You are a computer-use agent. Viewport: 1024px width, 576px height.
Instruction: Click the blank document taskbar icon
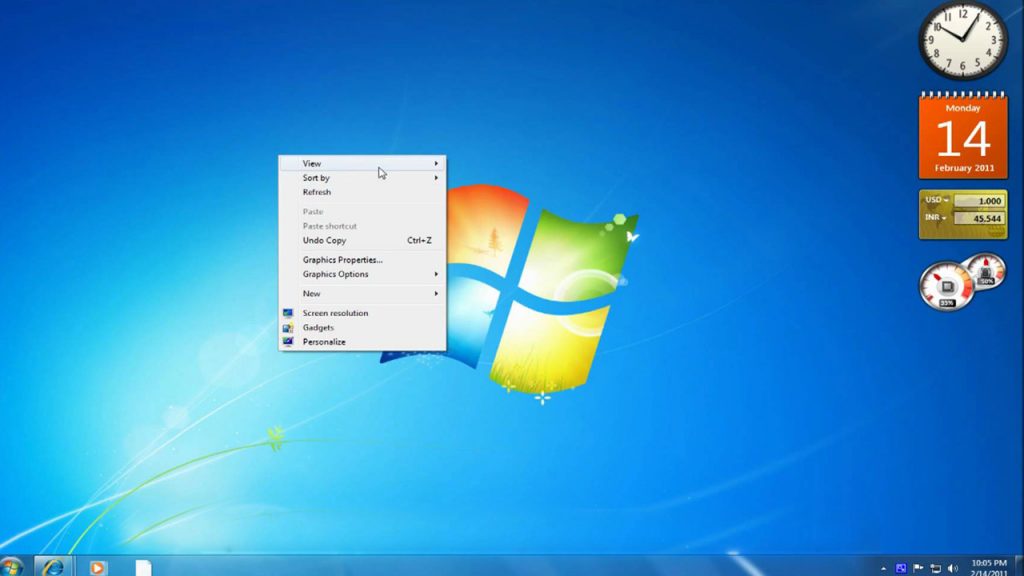point(143,567)
